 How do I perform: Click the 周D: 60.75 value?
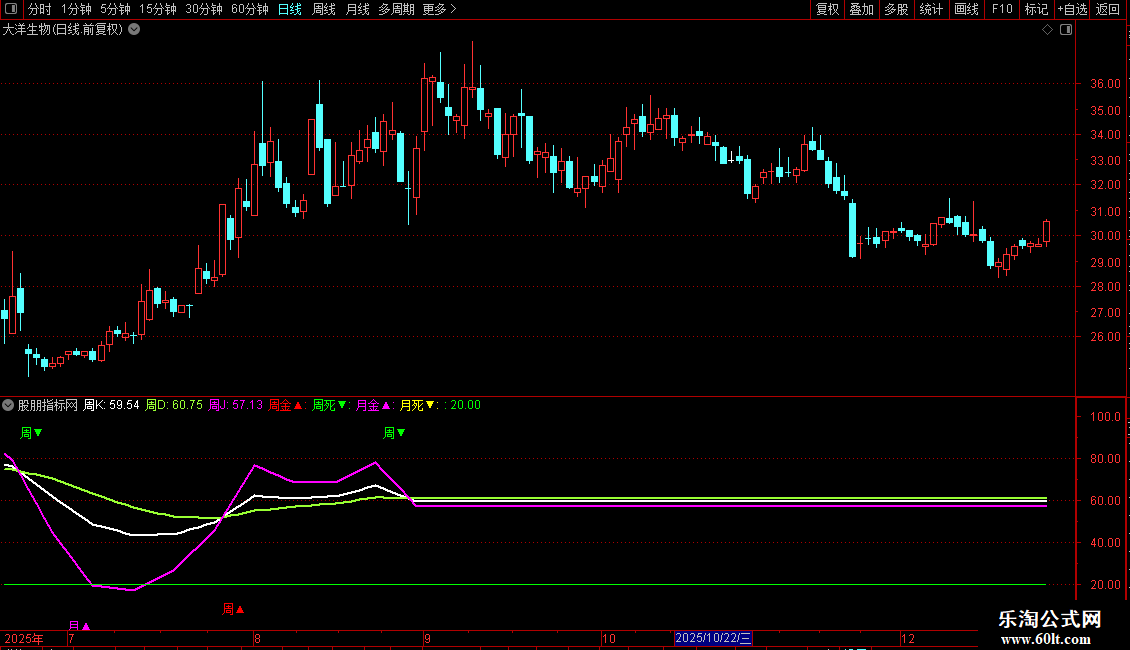click(174, 405)
